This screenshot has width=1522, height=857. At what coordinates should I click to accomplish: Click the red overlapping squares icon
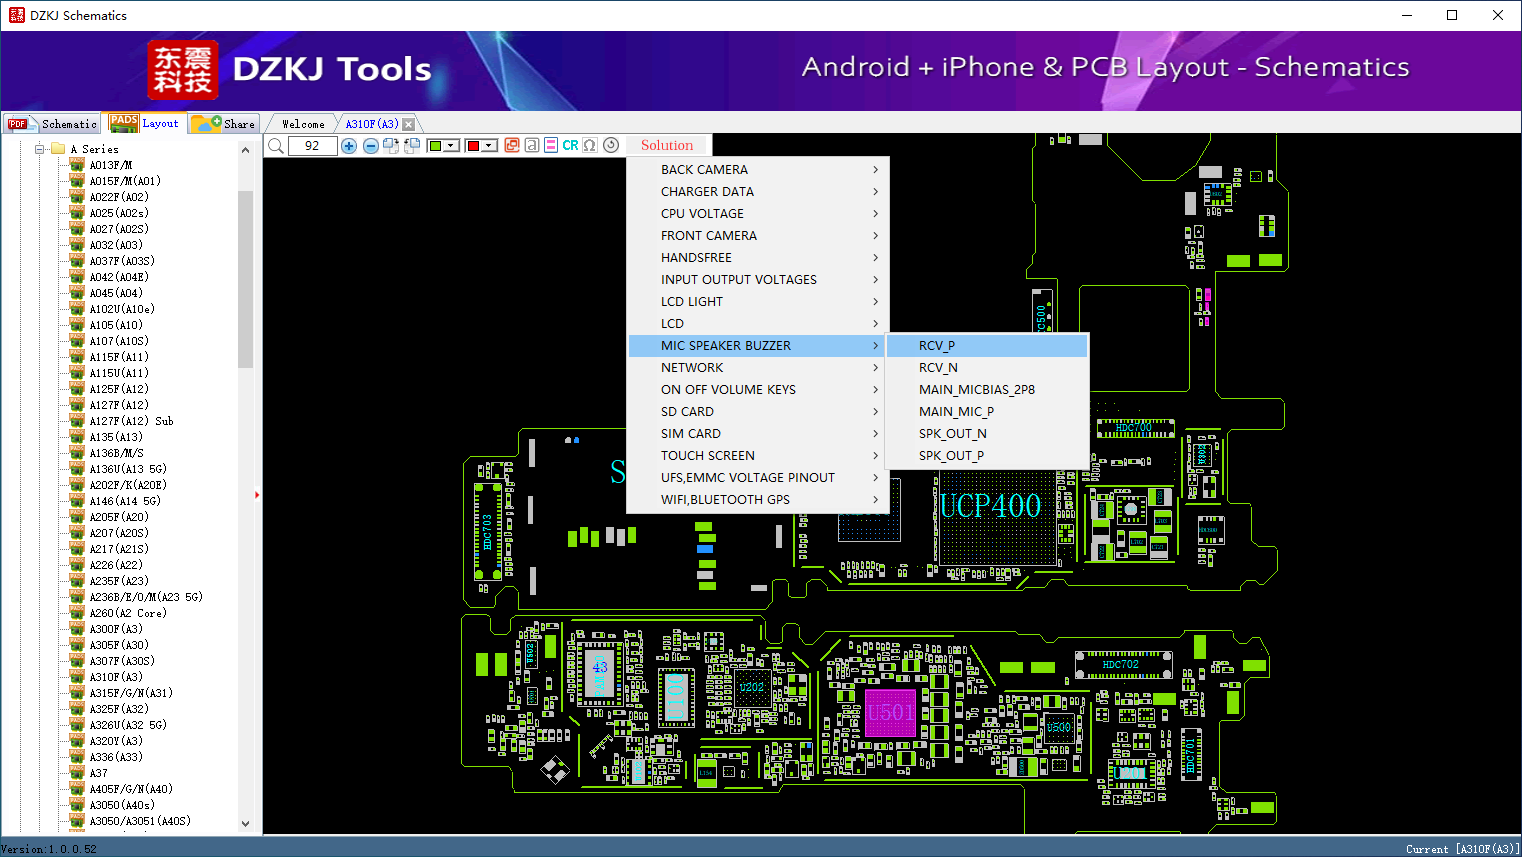(512, 146)
